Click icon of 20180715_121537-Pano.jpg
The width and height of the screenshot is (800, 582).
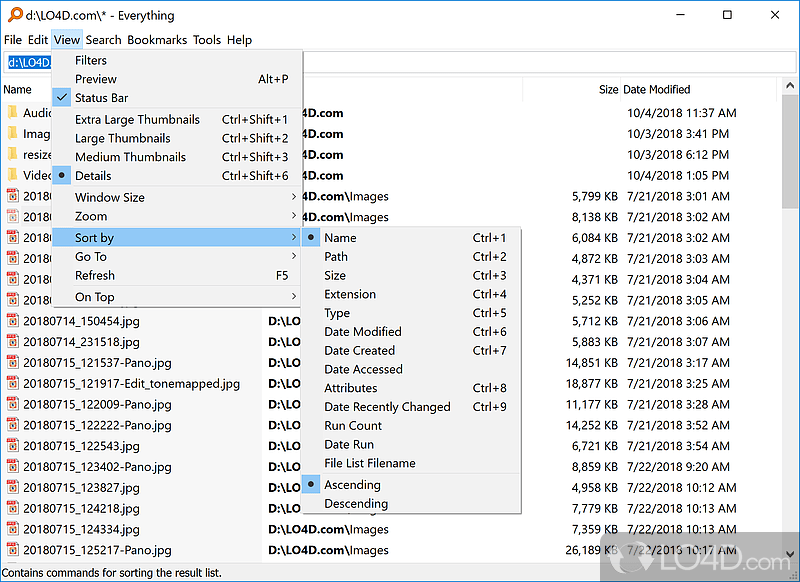[13, 363]
